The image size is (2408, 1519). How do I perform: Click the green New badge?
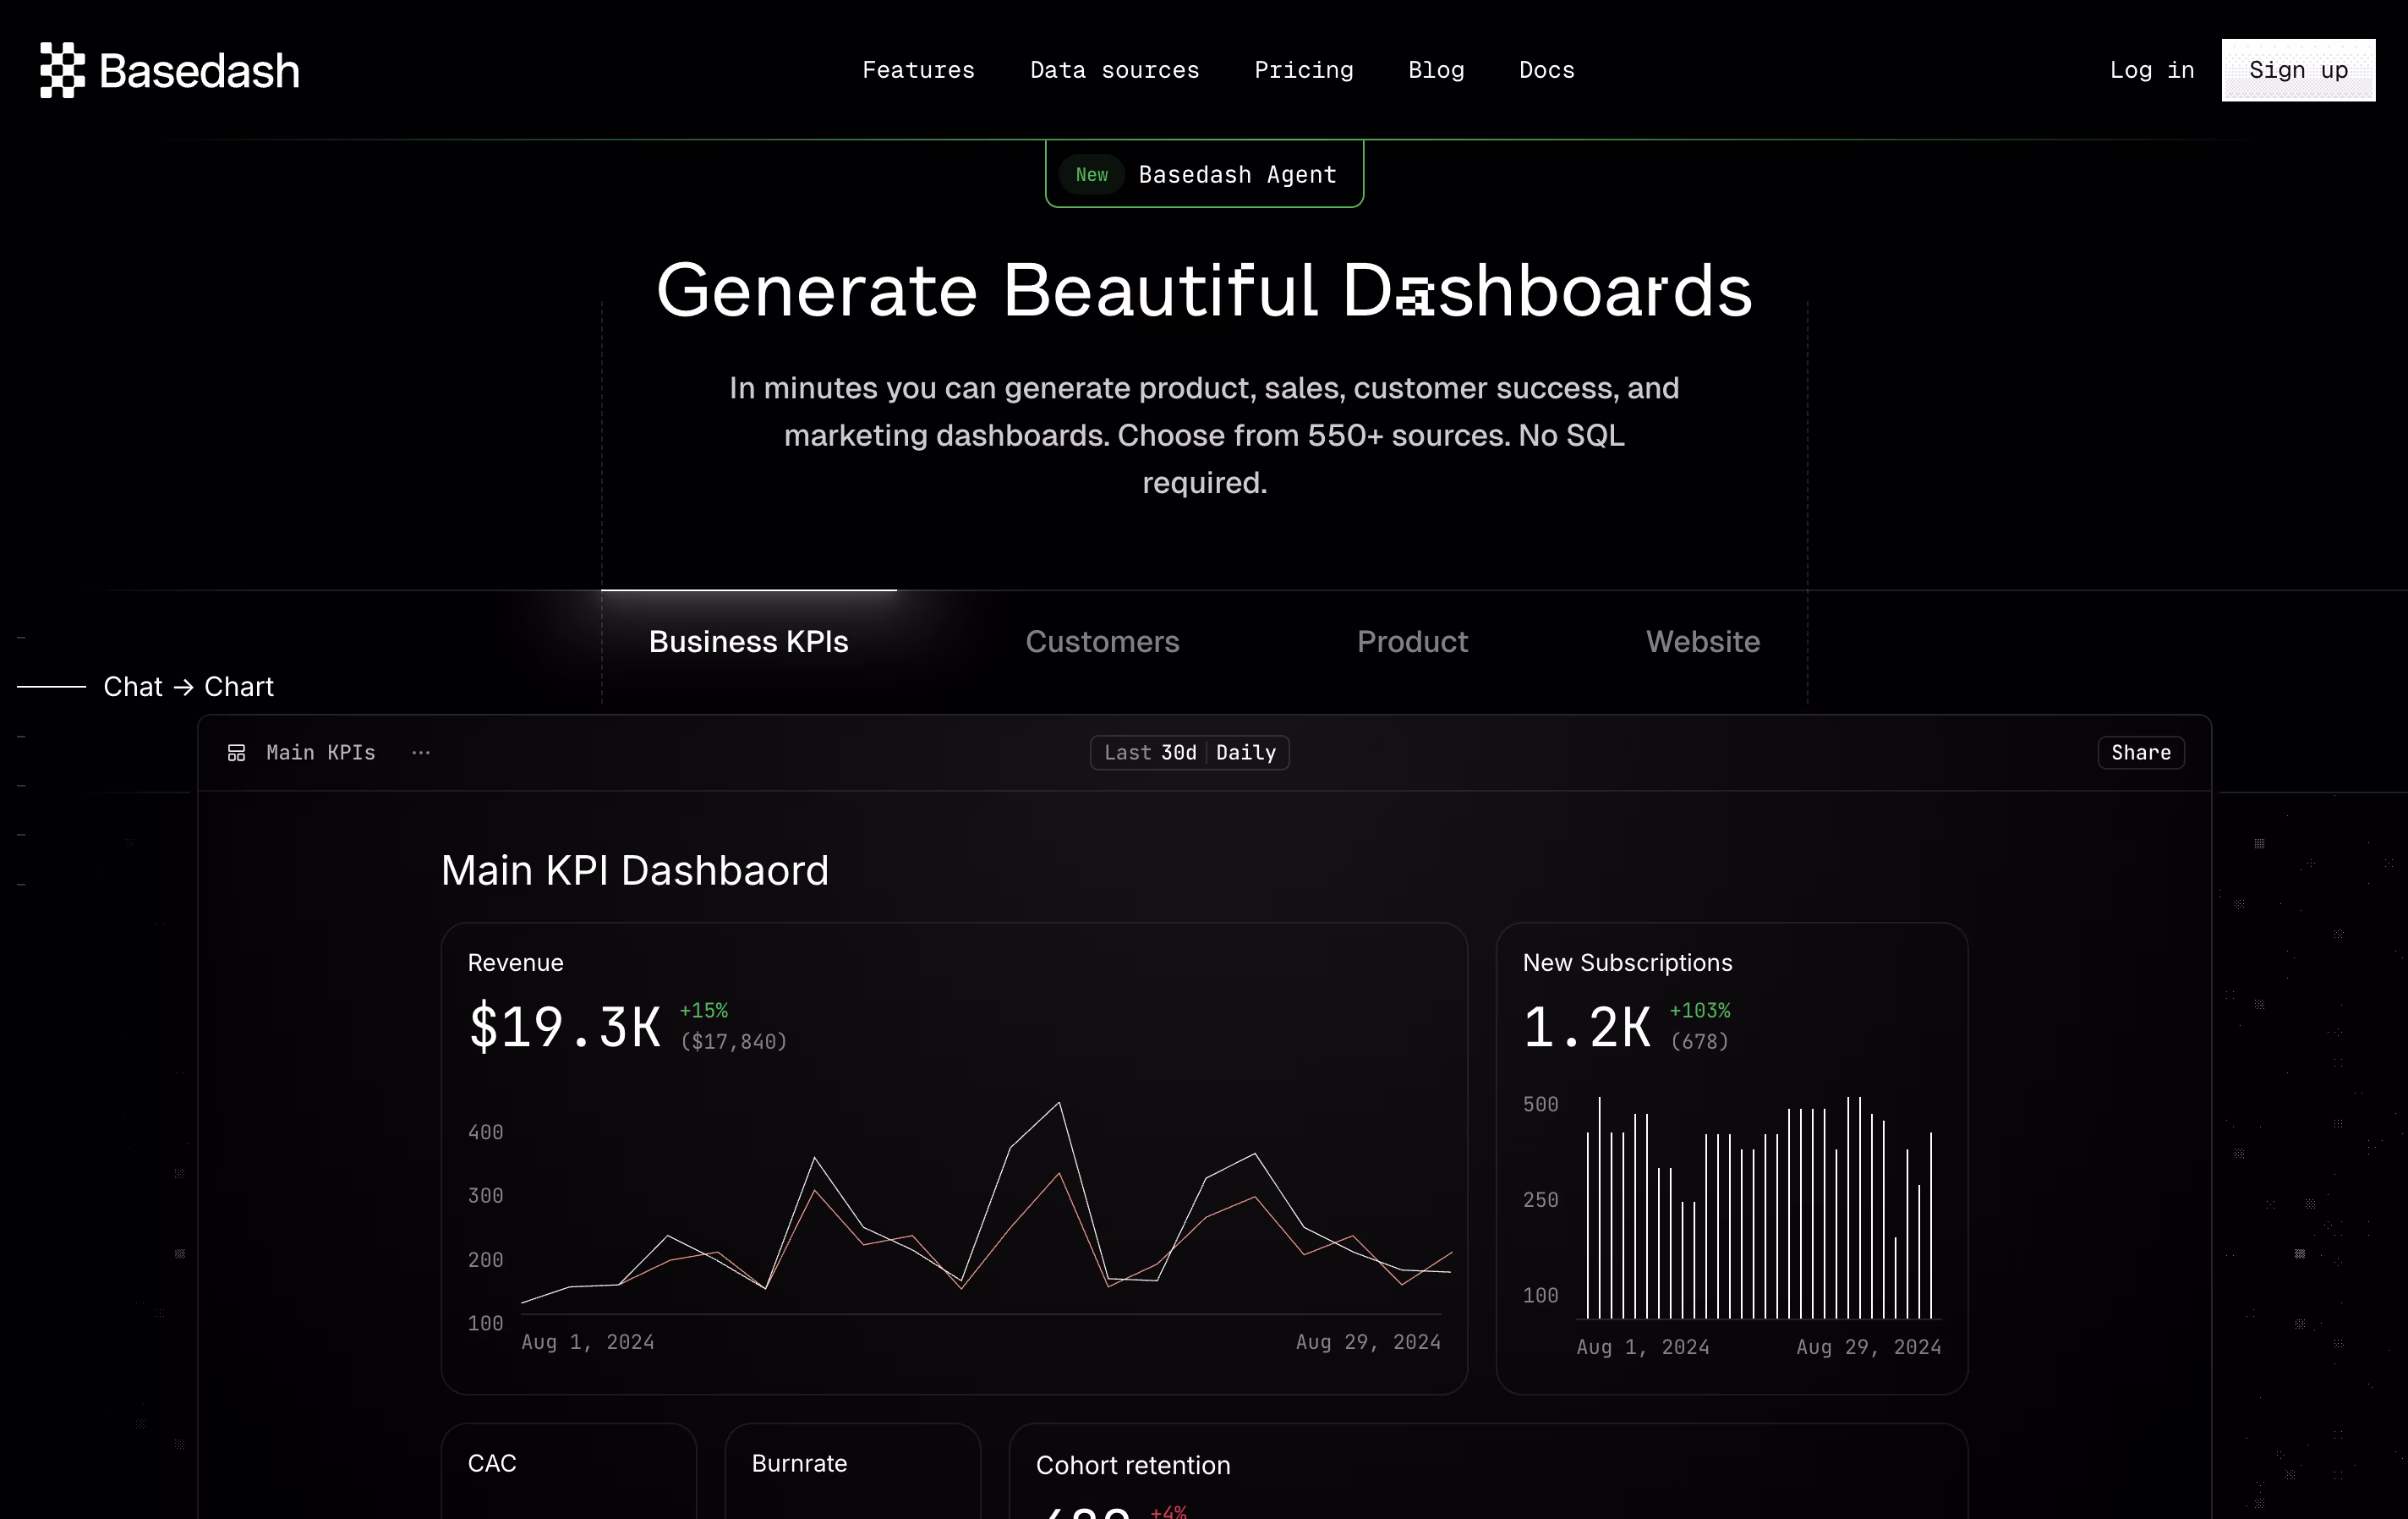pos(1091,175)
